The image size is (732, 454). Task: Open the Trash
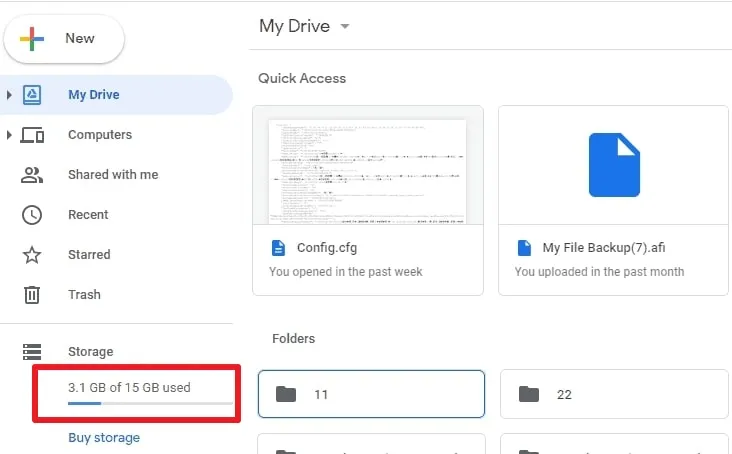point(84,294)
